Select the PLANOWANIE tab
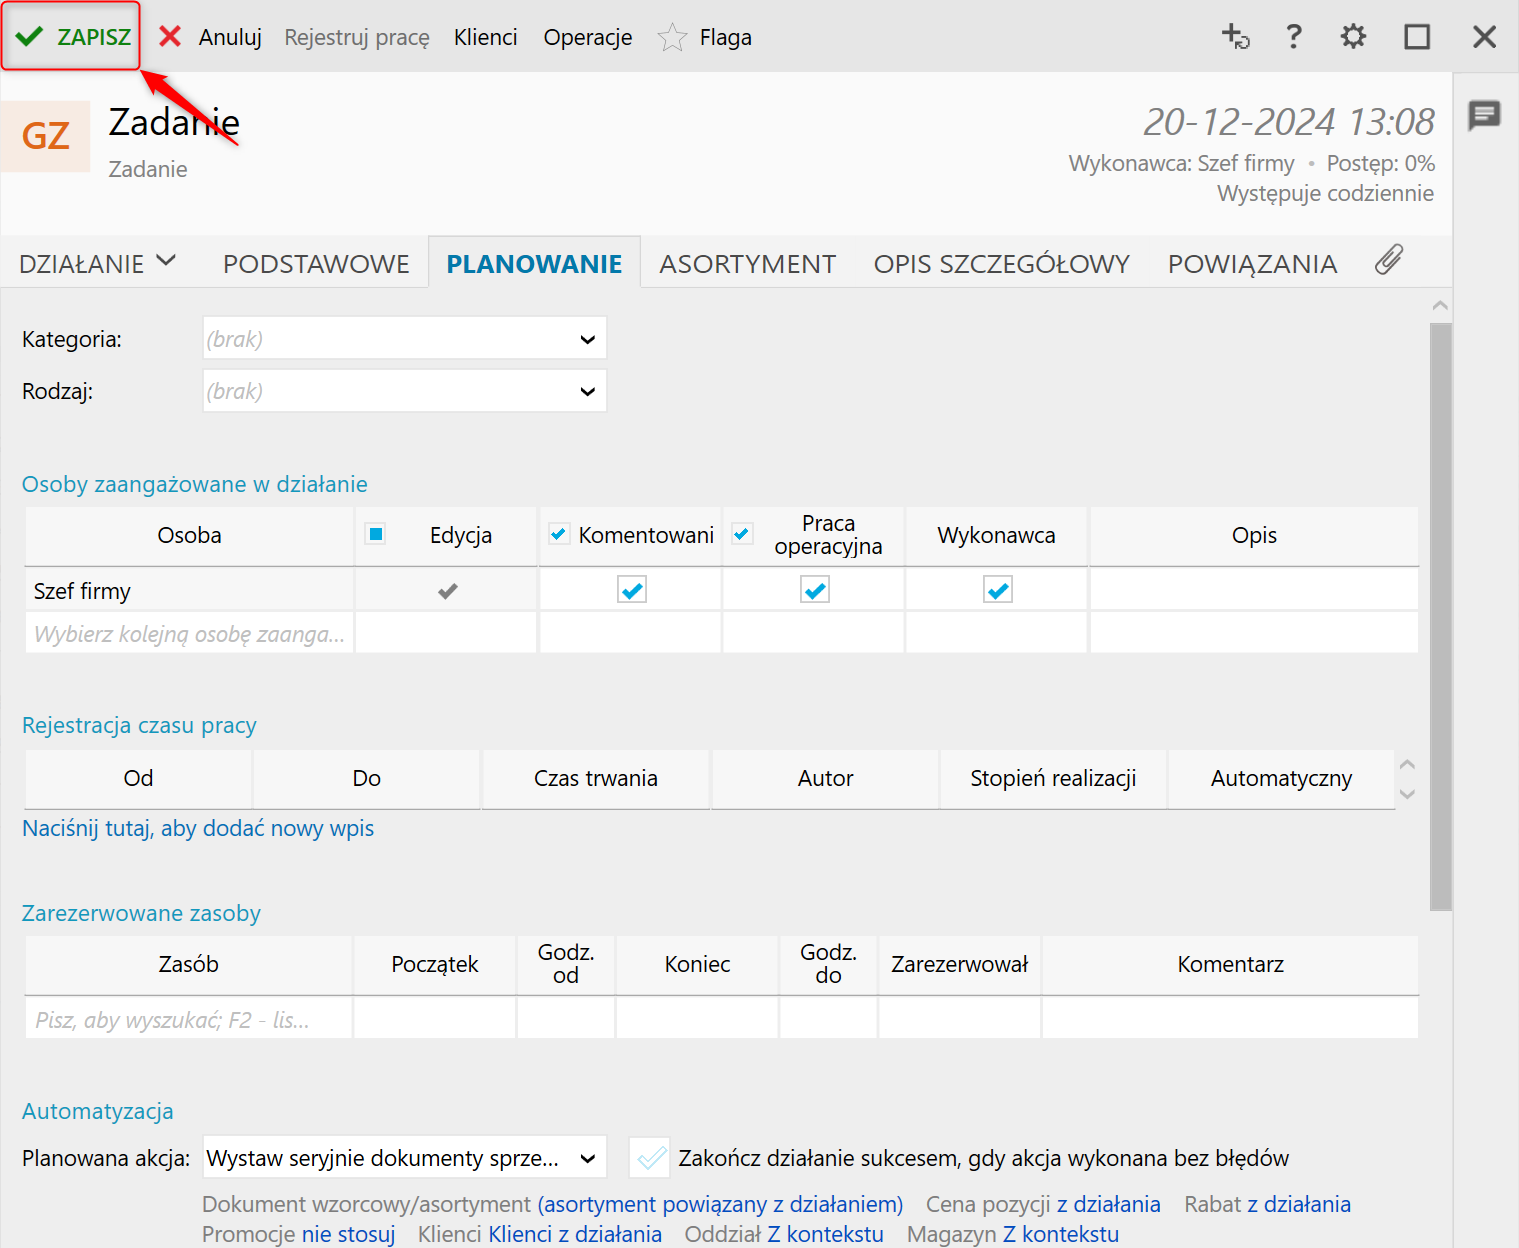The image size is (1519, 1248). [x=534, y=264]
